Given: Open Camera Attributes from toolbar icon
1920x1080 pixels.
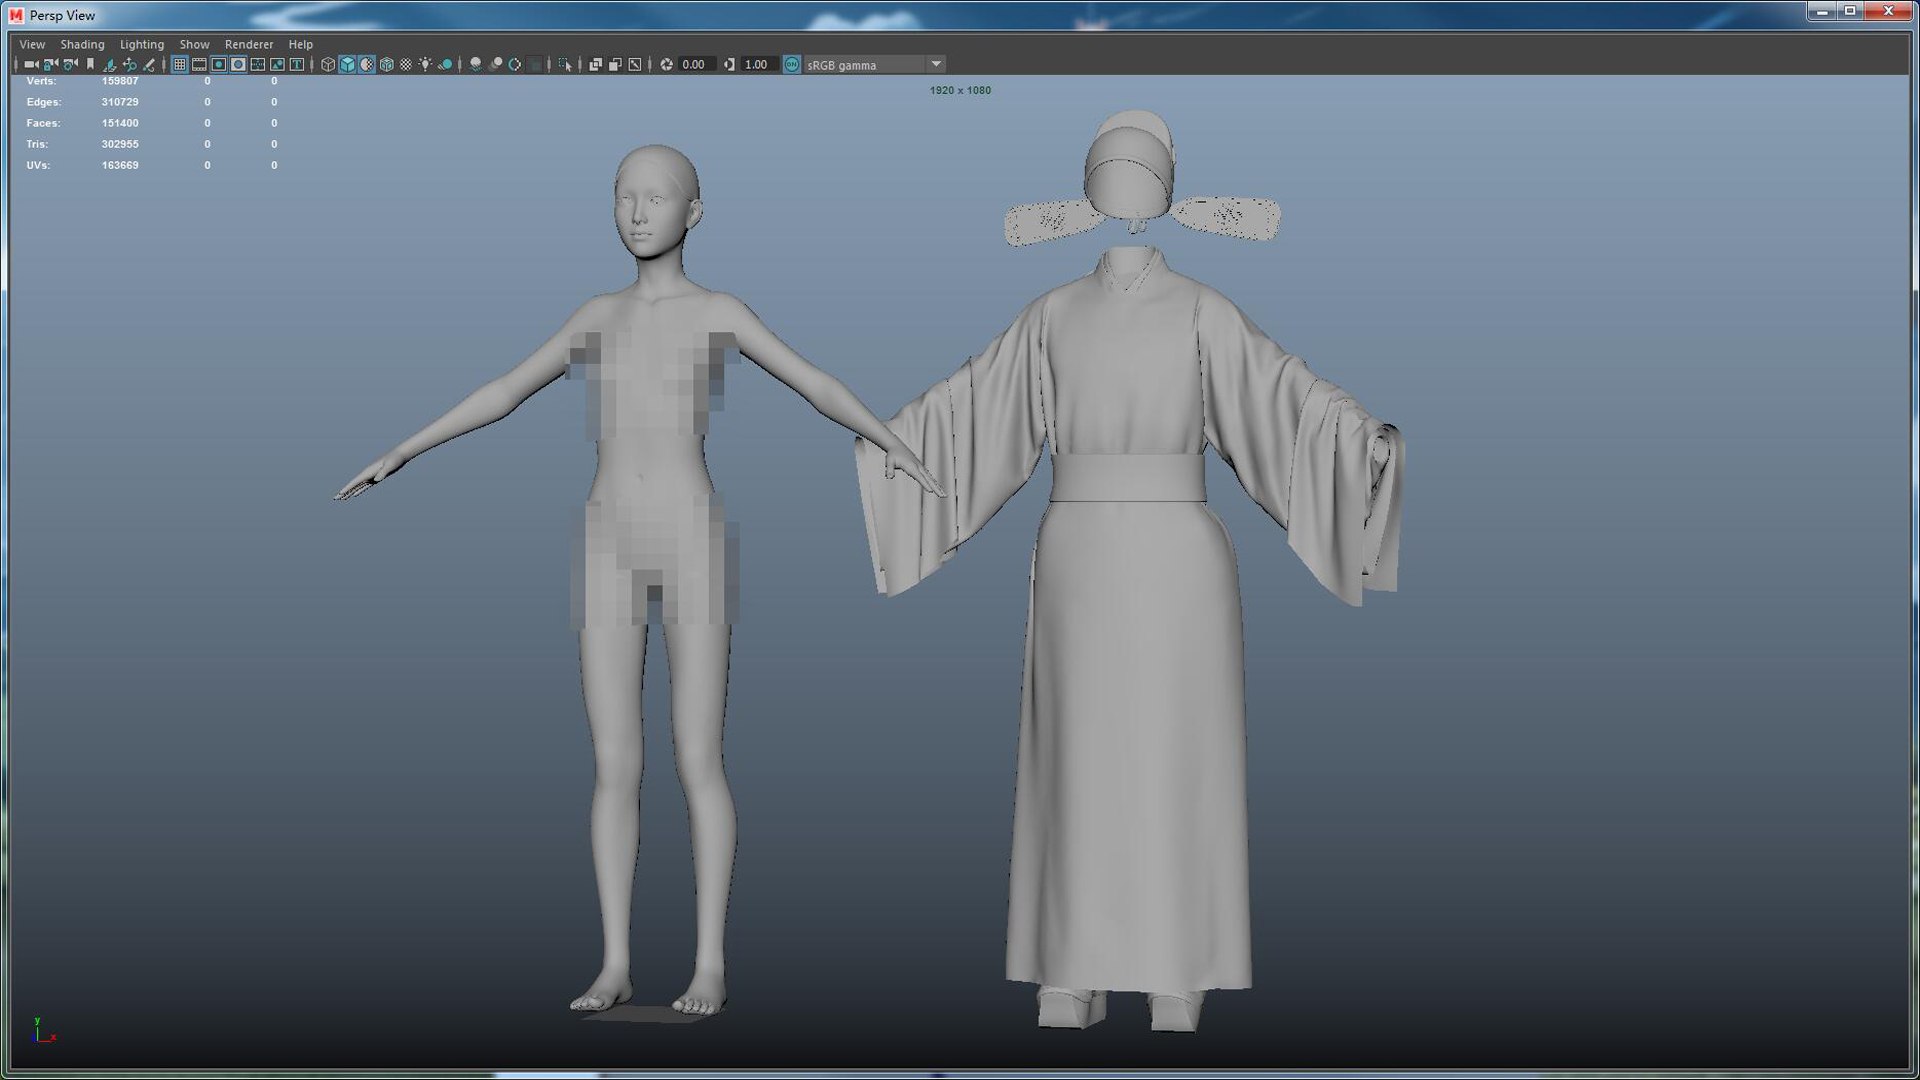Looking at the screenshot, I should coord(70,64).
